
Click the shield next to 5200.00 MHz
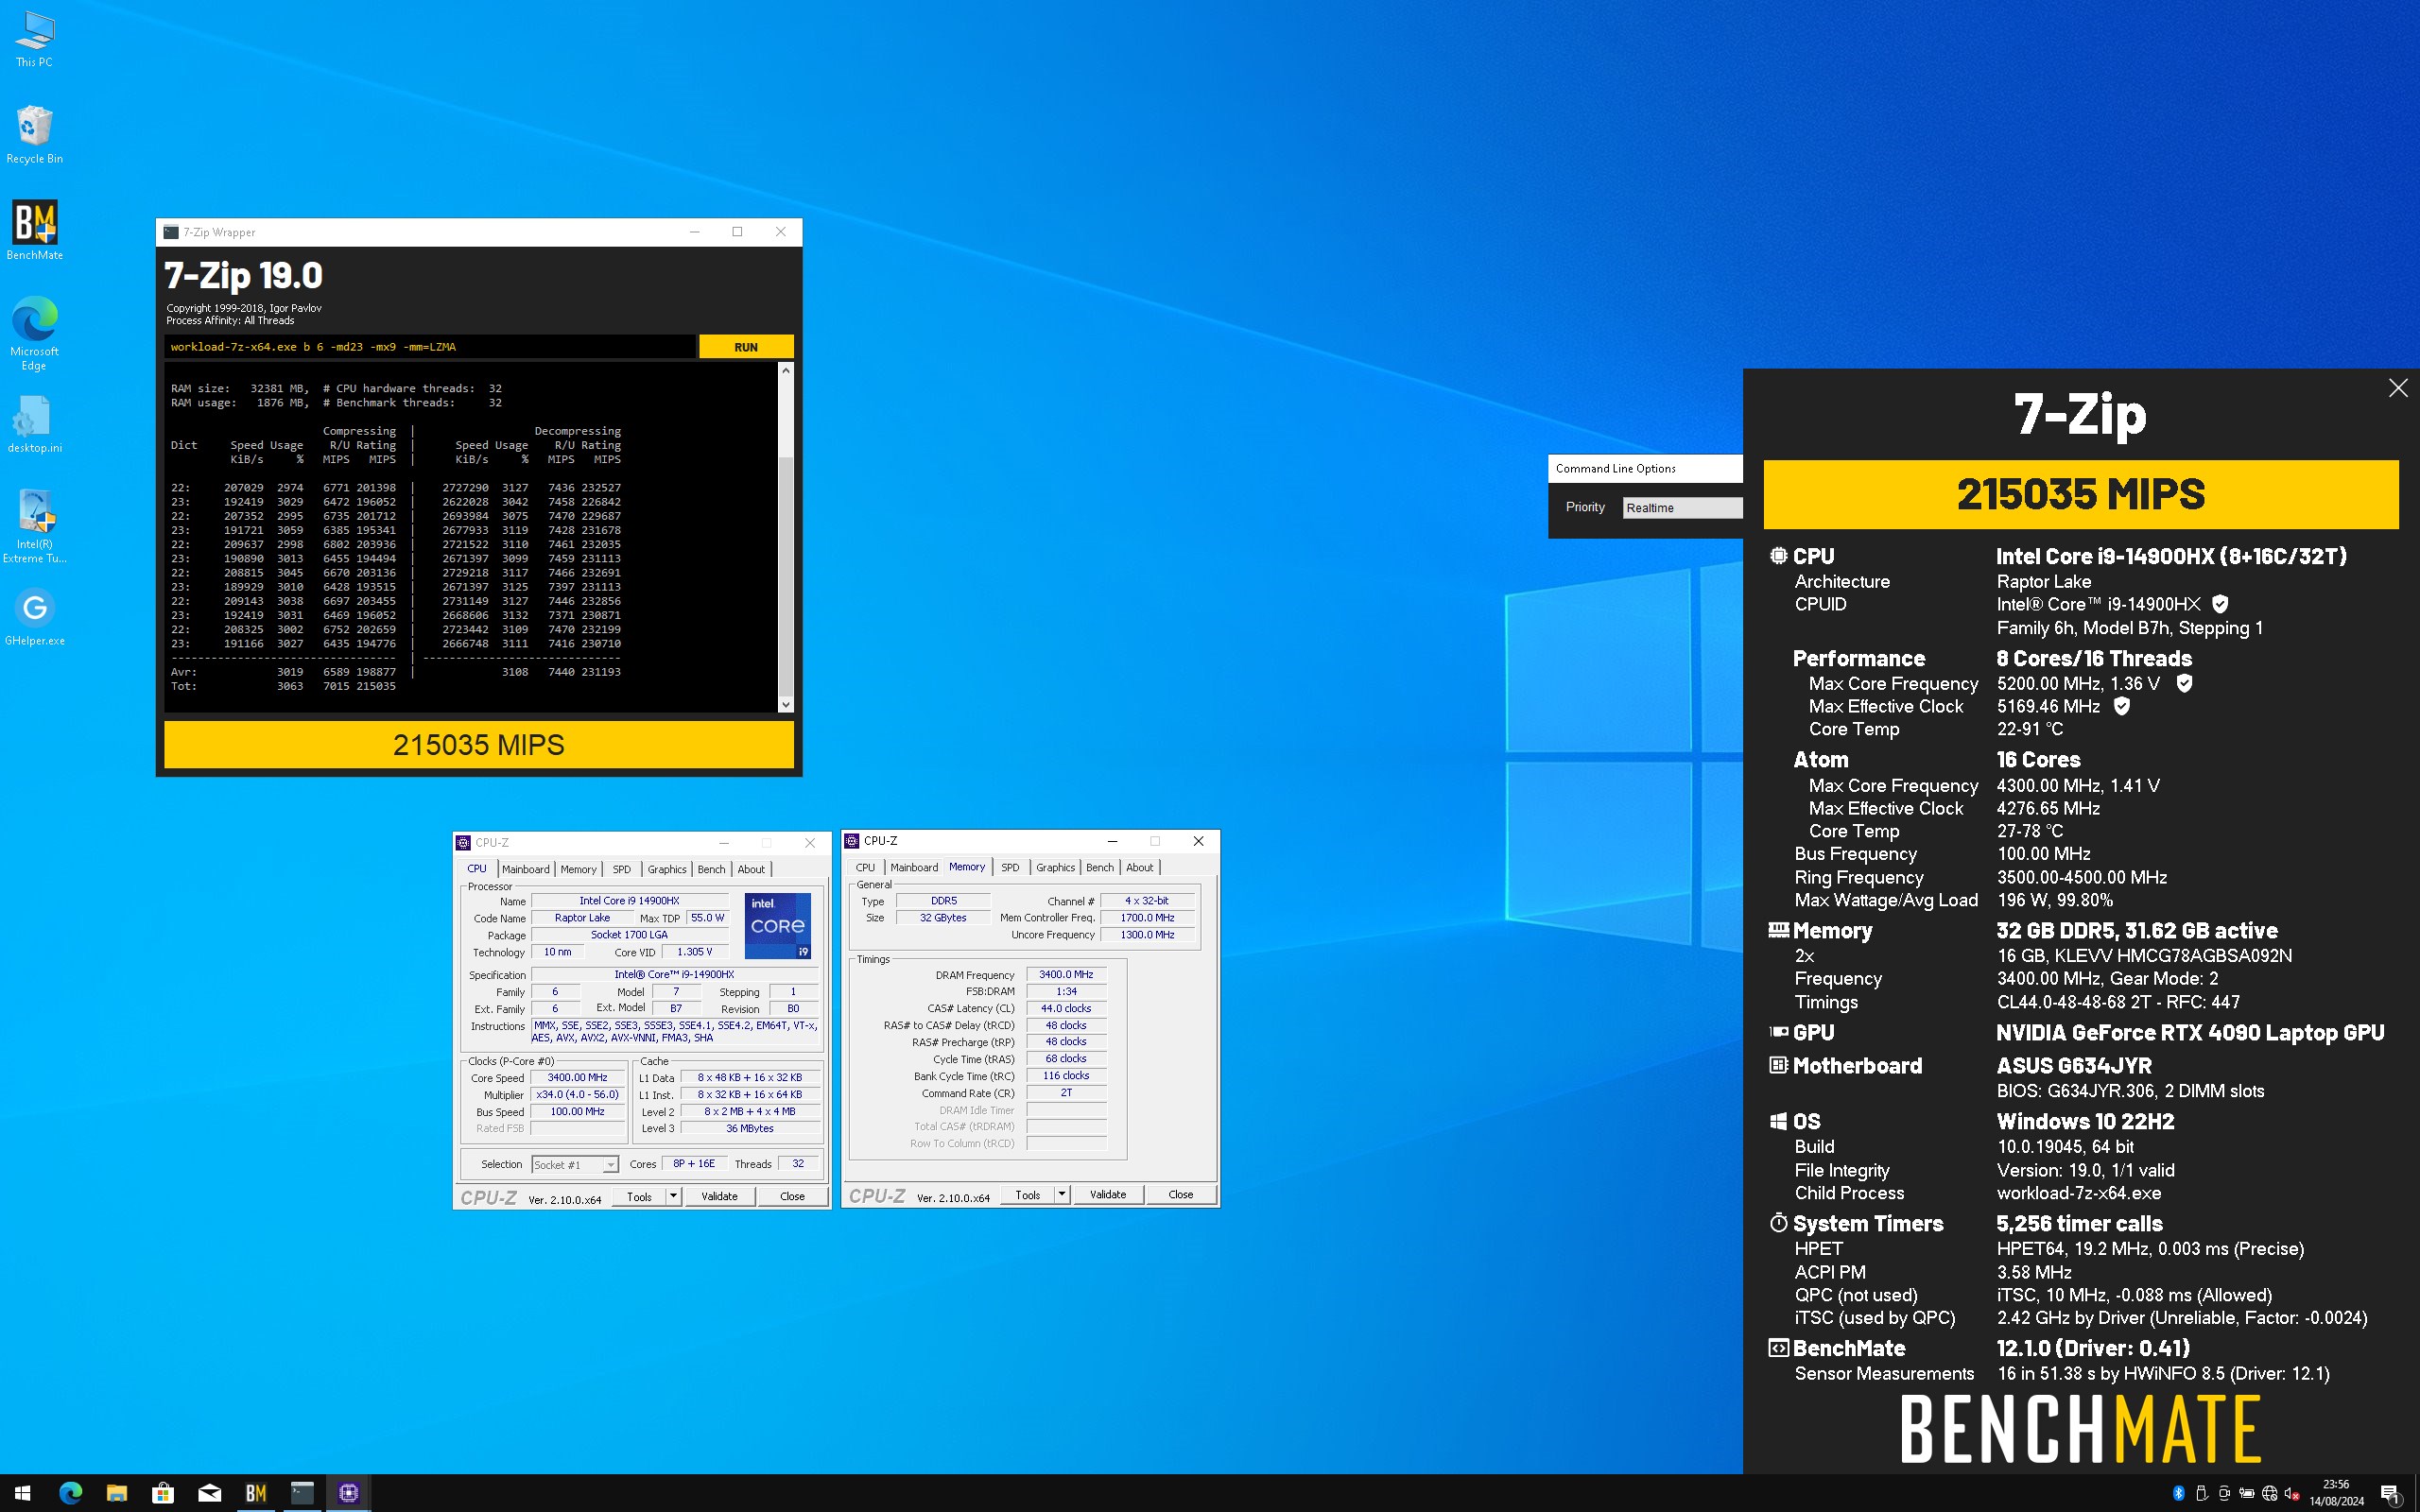point(2184,683)
